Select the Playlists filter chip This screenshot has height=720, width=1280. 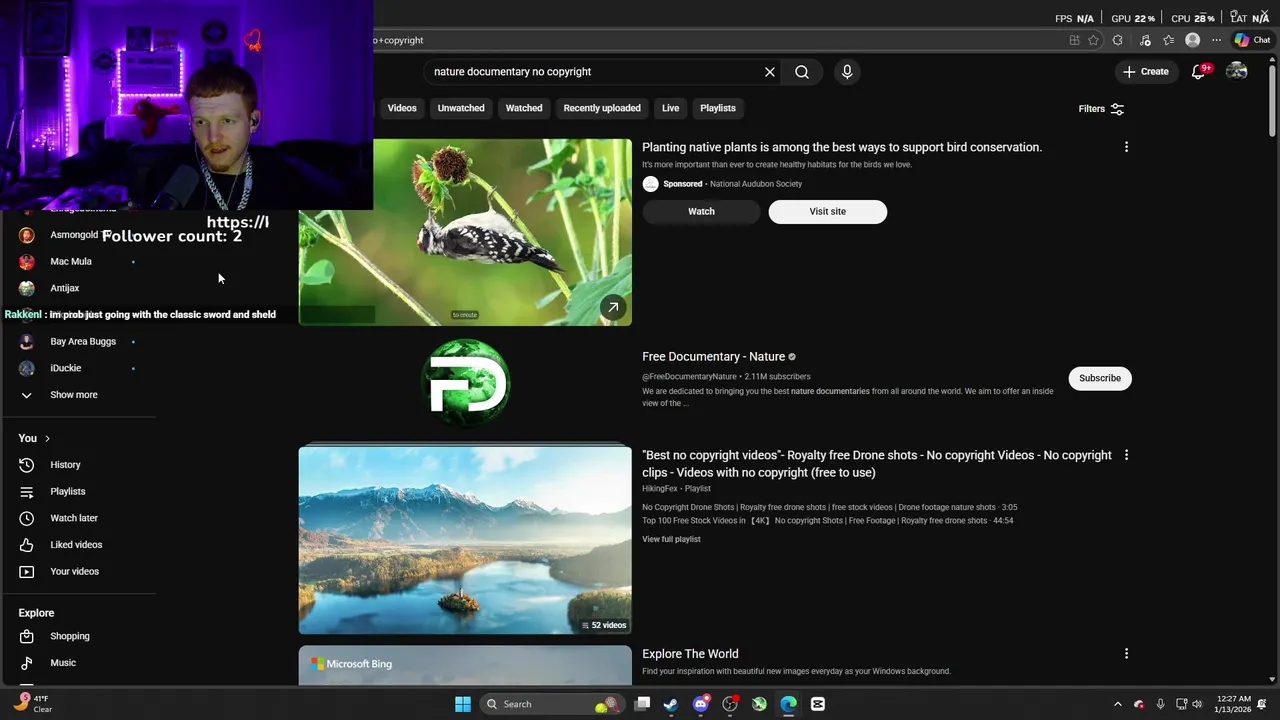(x=718, y=108)
